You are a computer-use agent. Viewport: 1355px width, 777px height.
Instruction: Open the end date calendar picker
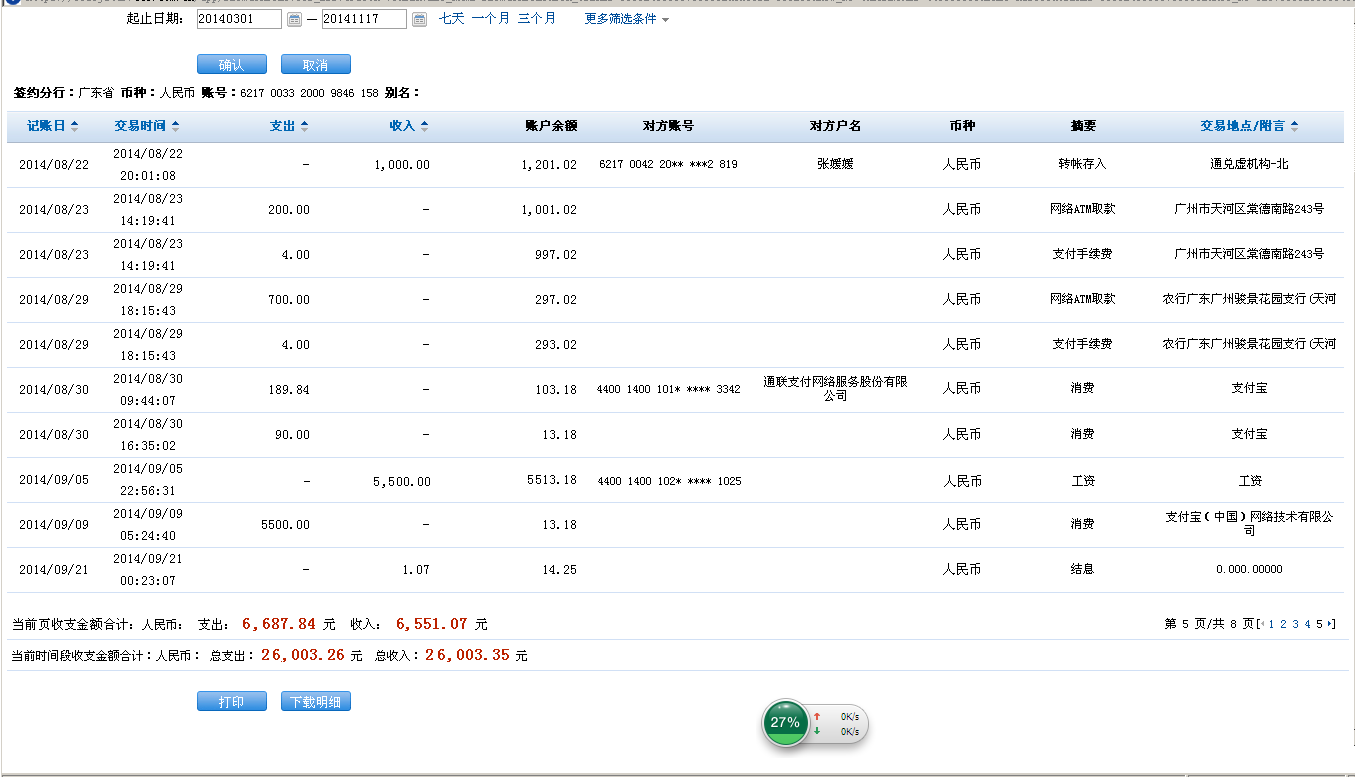[x=419, y=20]
